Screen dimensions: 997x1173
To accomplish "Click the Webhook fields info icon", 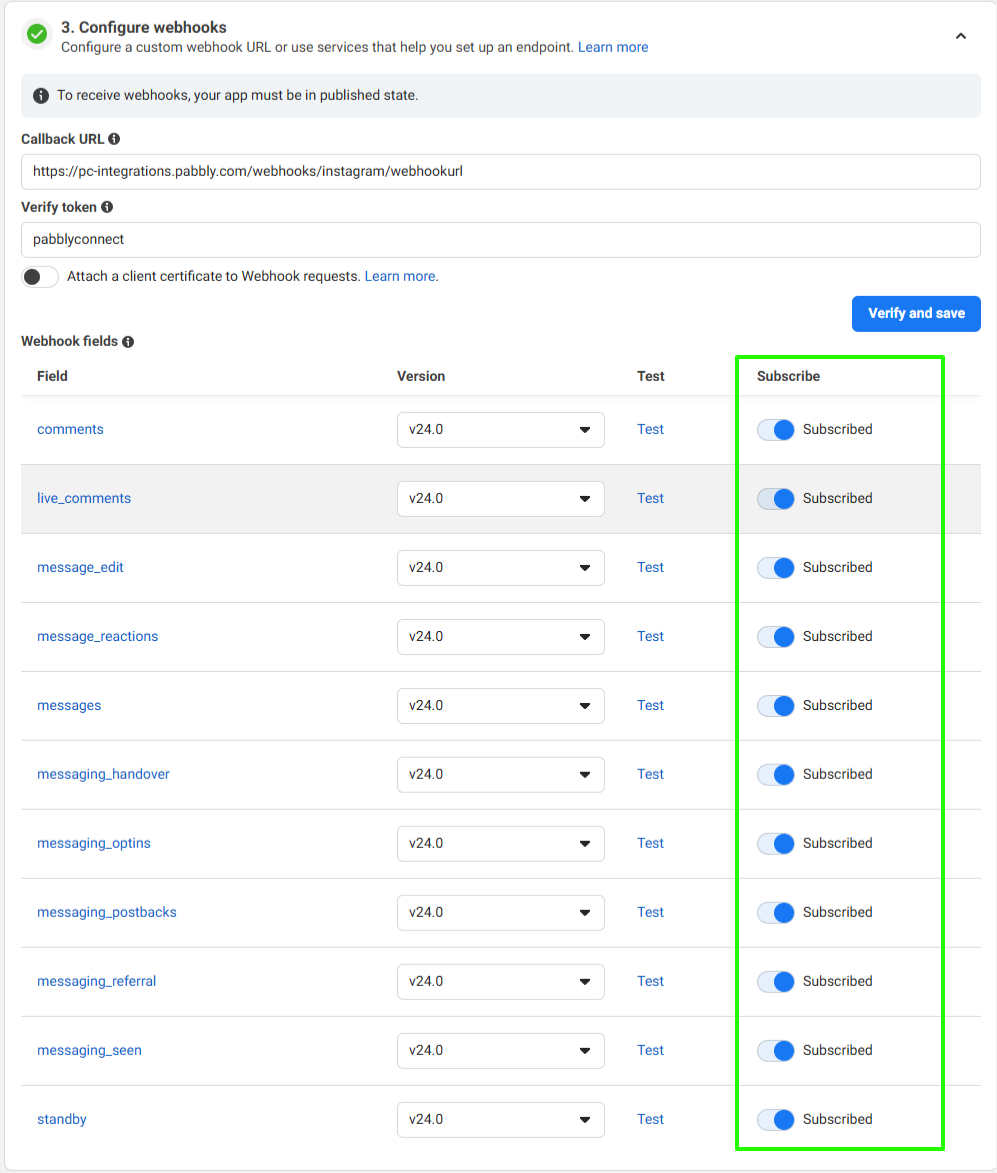I will 128,342.
